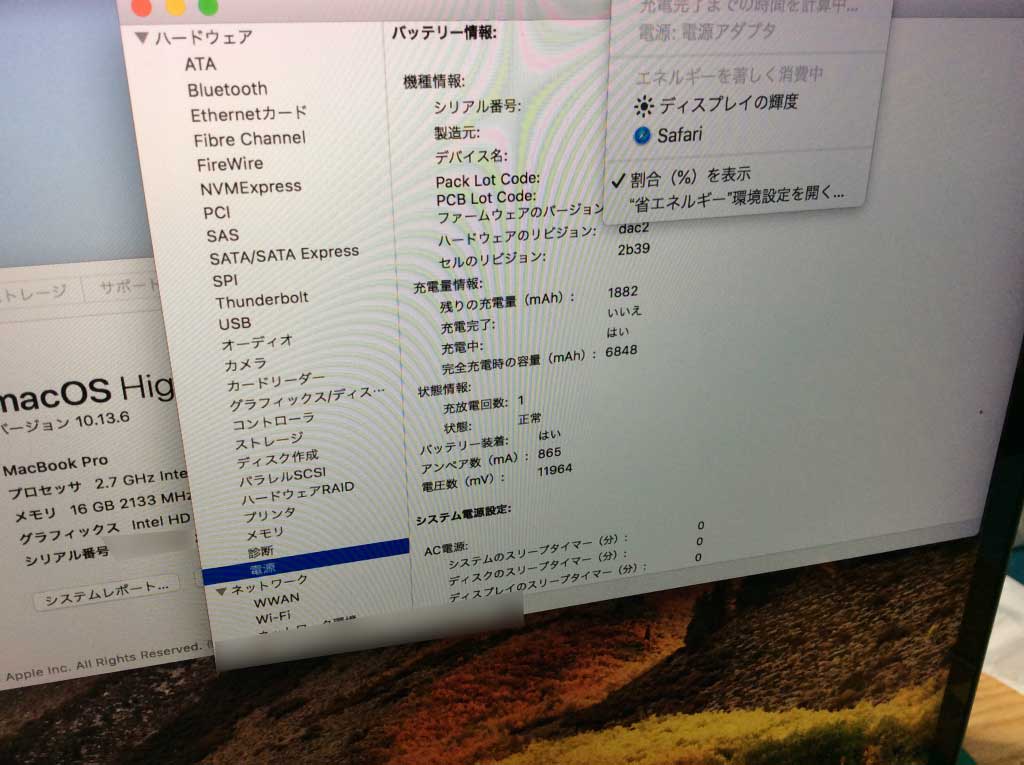Choose ディスプレイの輝度 menu entry
This screenshot has height=765, width=1024.
pyautogui.click(x=728, y=103)
